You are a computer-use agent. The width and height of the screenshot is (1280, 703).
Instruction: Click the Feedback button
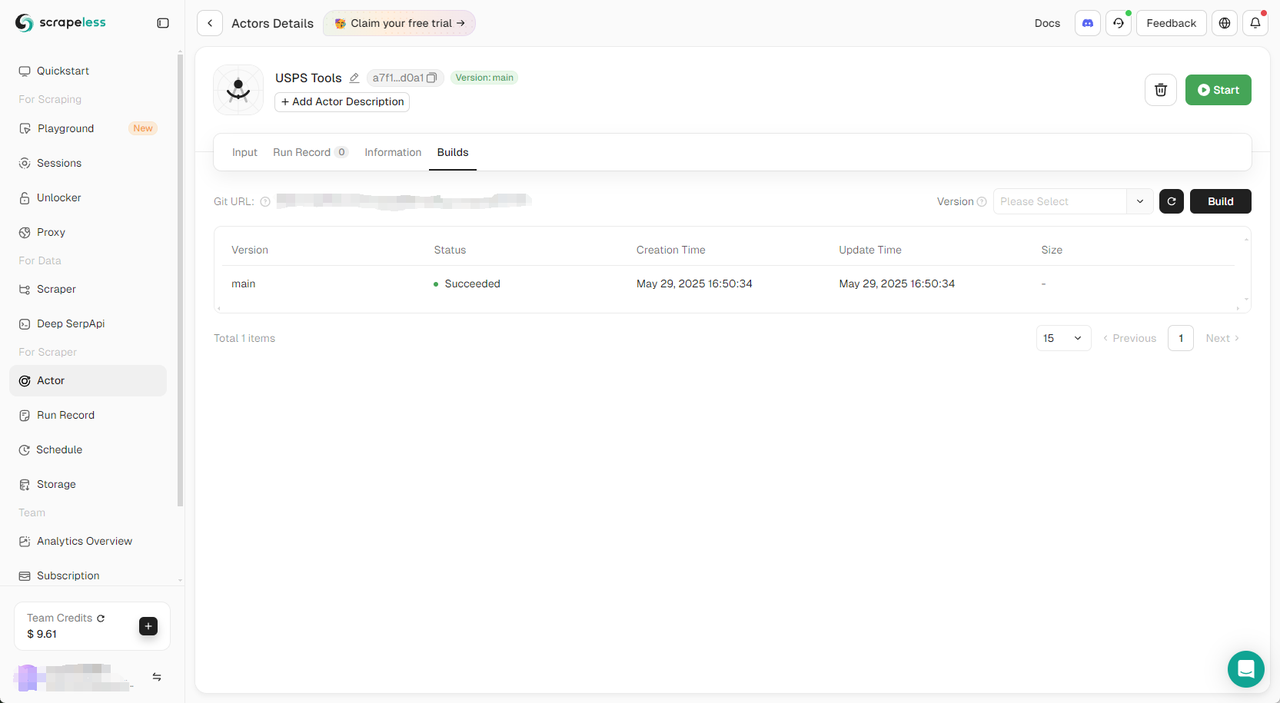tap(1171, 23)
